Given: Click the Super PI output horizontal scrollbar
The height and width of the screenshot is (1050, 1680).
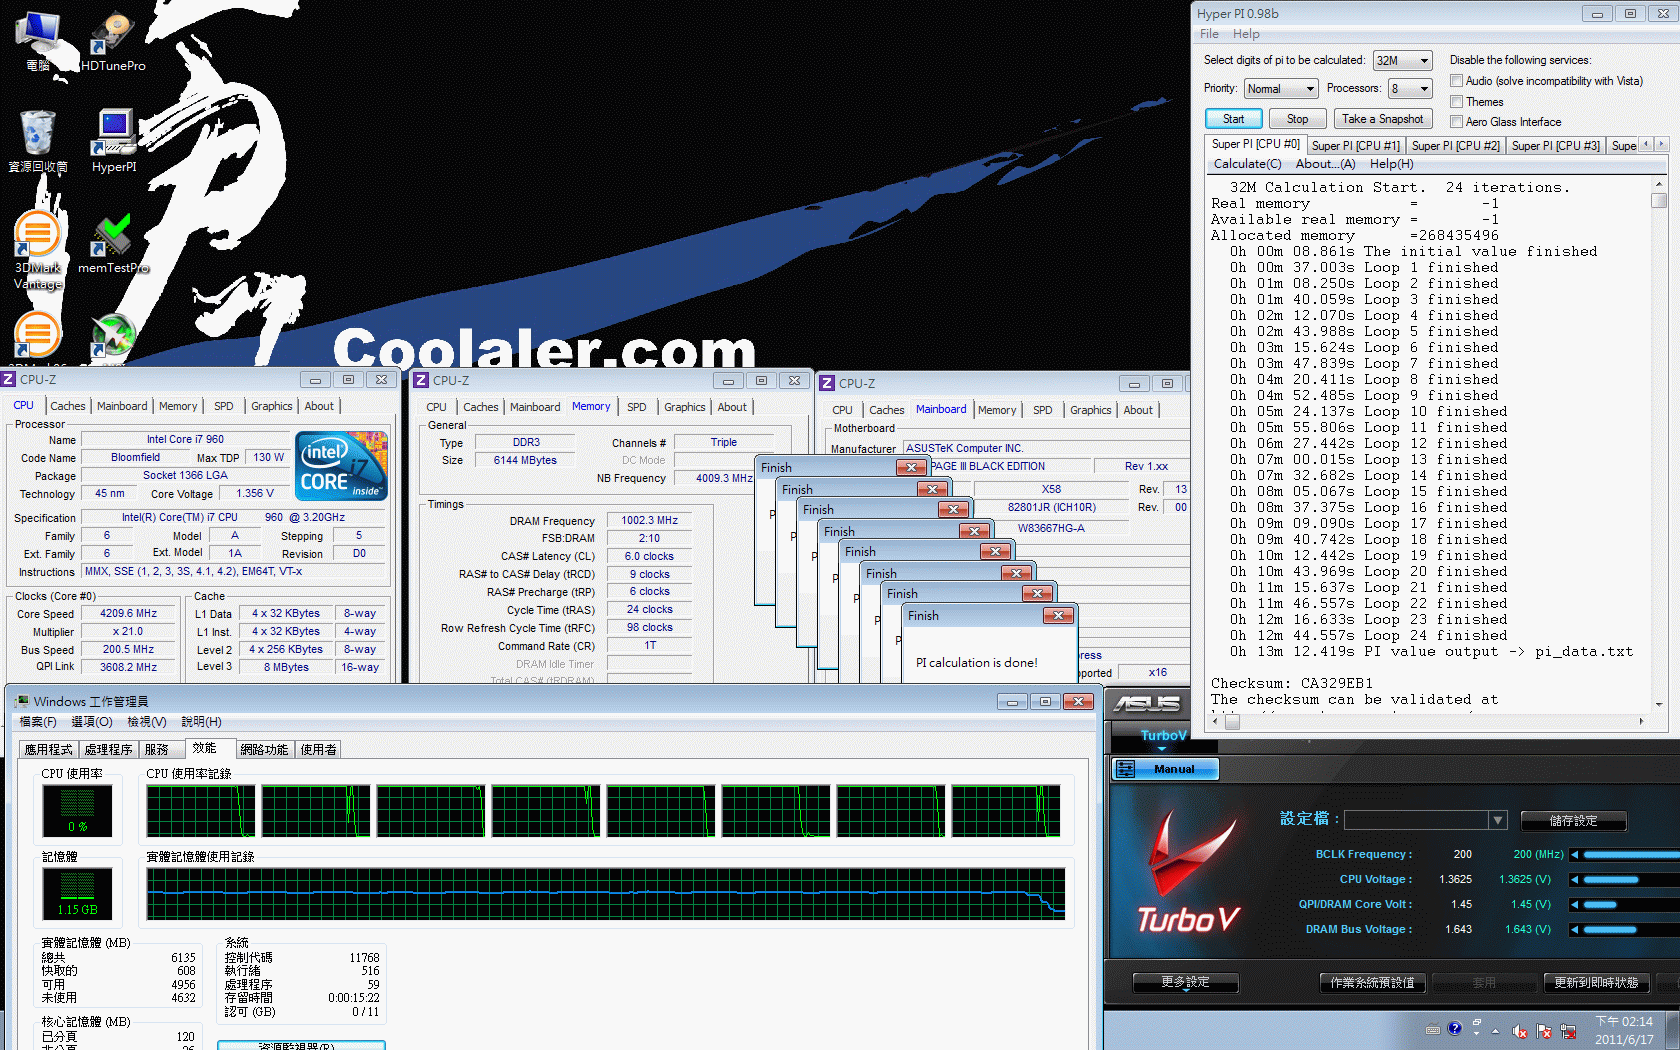Looking at the screenshot, I should [1427, 721].
